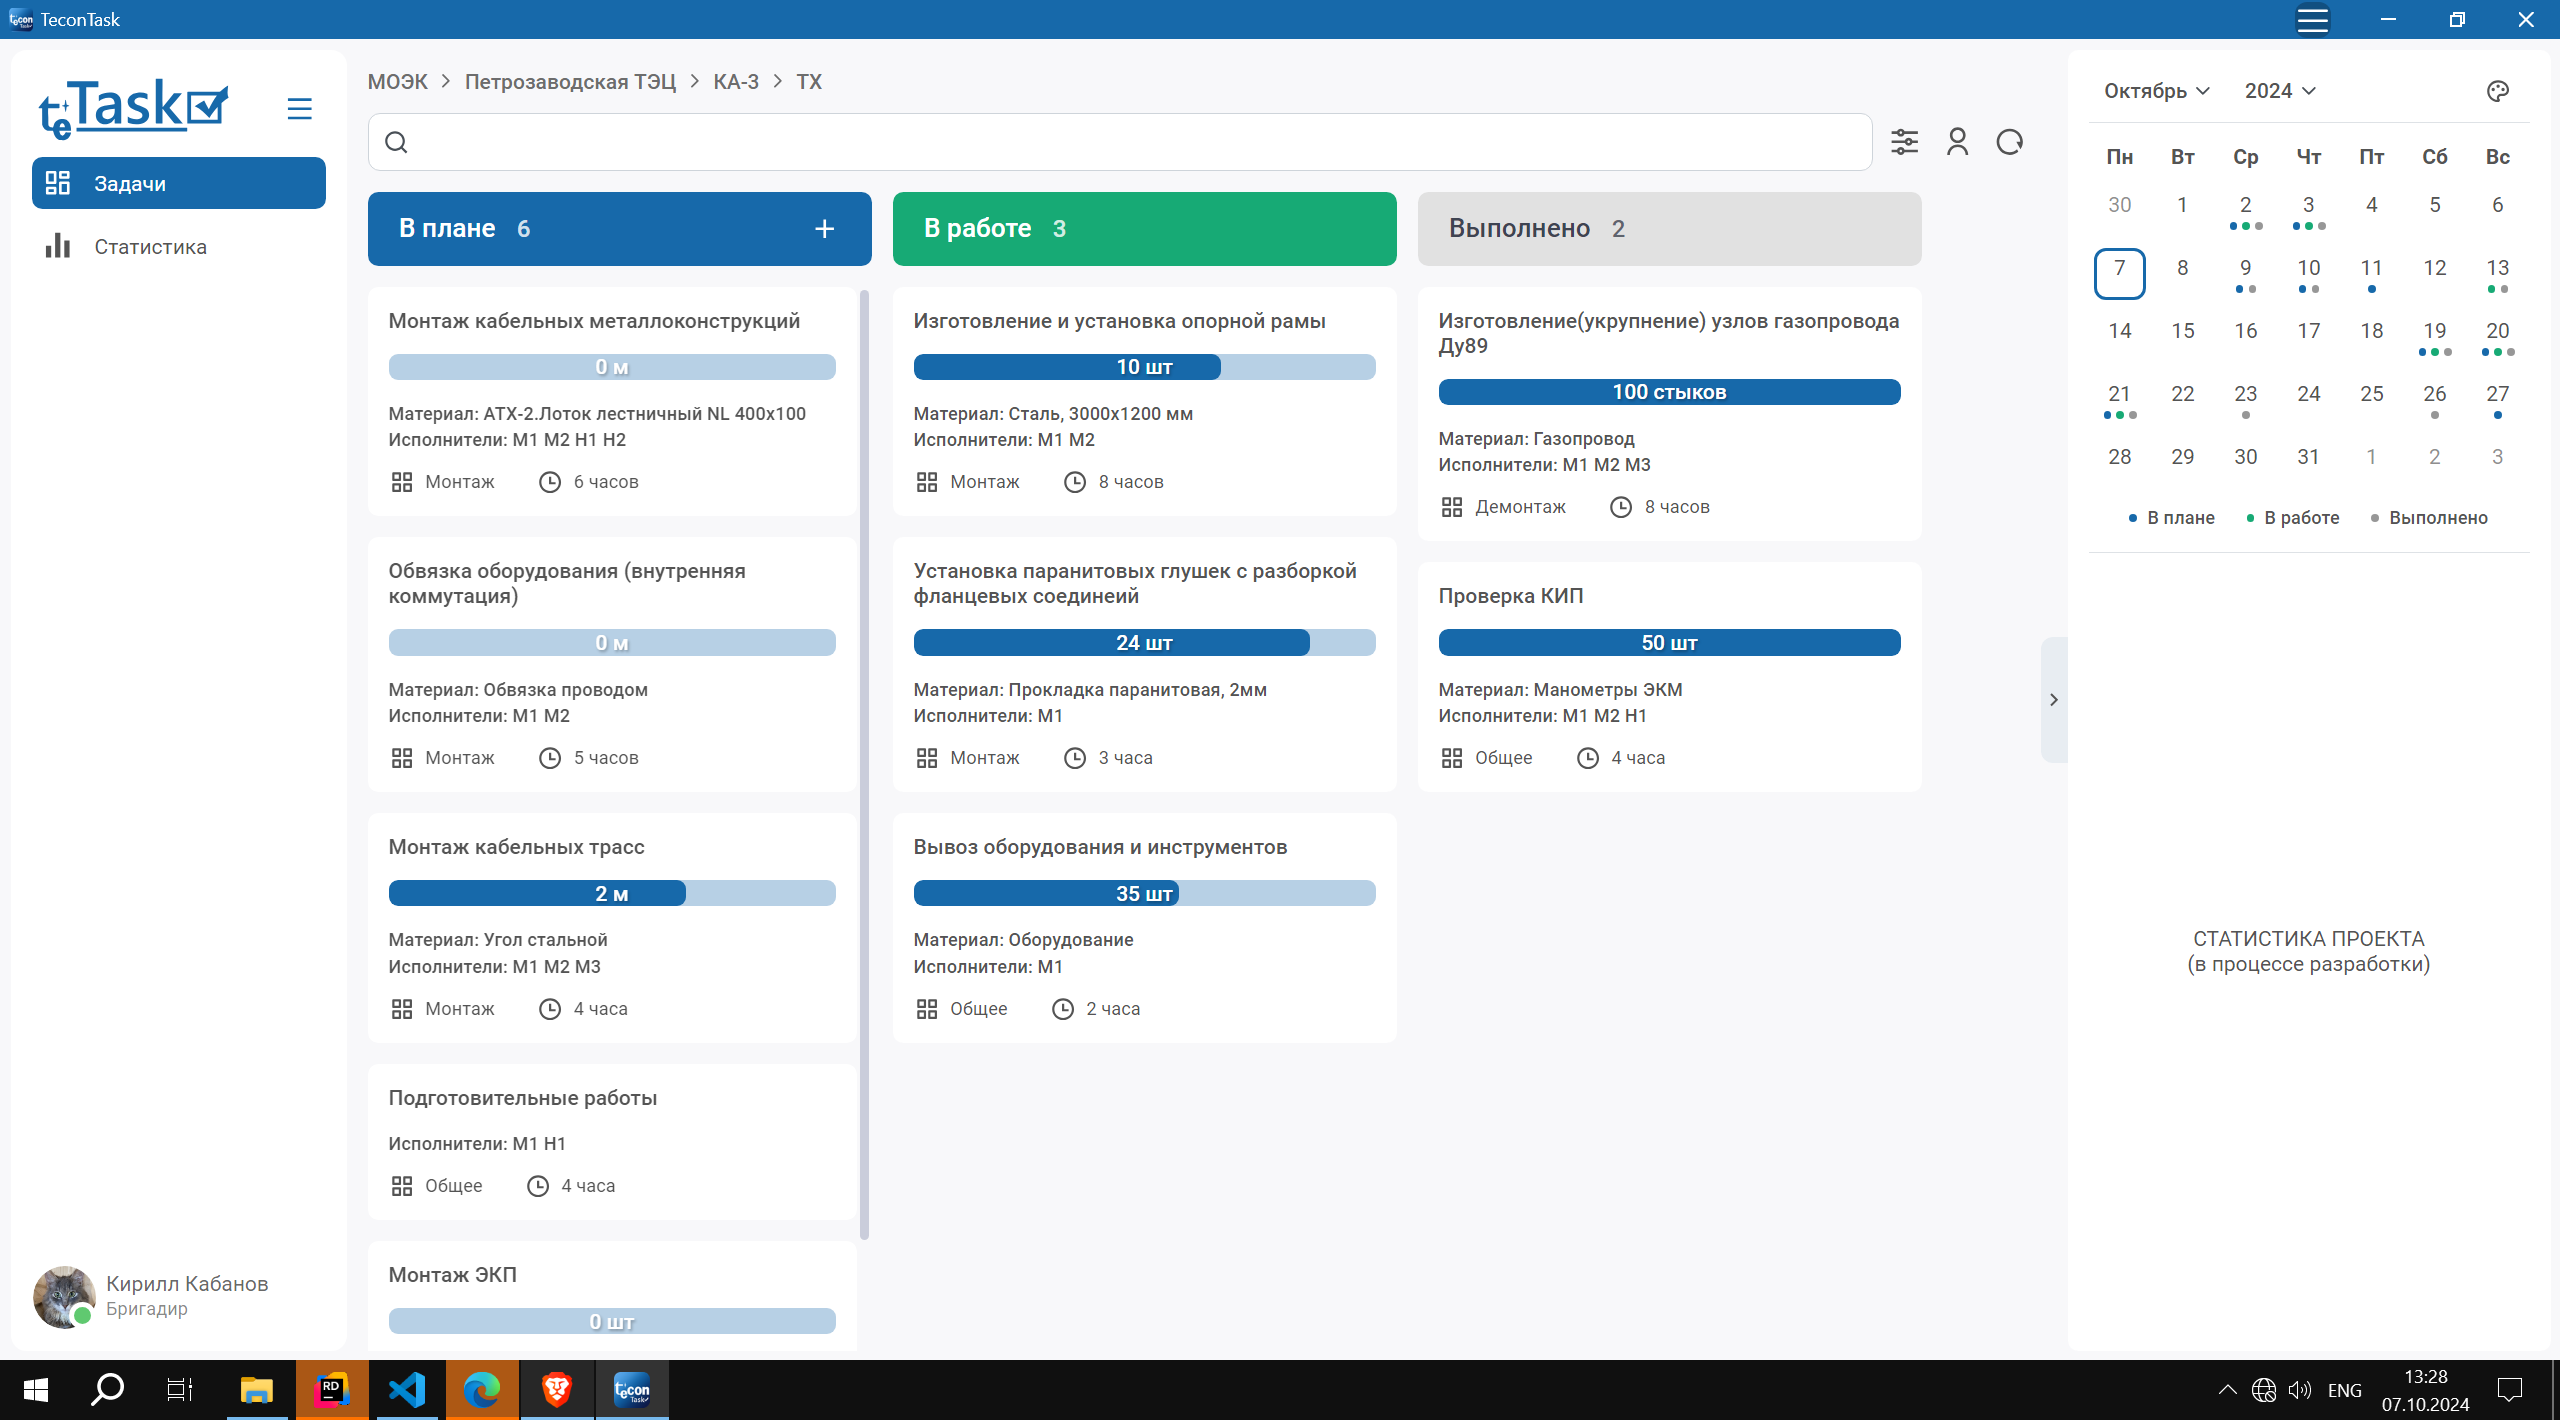
Task: Navigate to КА-3 breadcrumb link
Action: point(735,82)
